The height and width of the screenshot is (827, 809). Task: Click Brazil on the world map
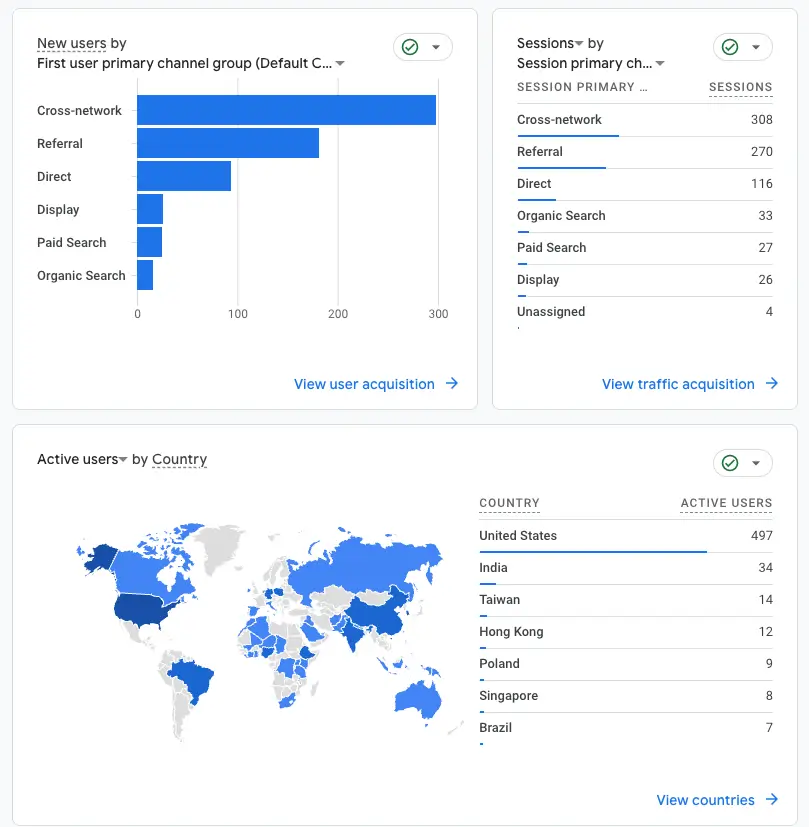[x=194, y=679]
